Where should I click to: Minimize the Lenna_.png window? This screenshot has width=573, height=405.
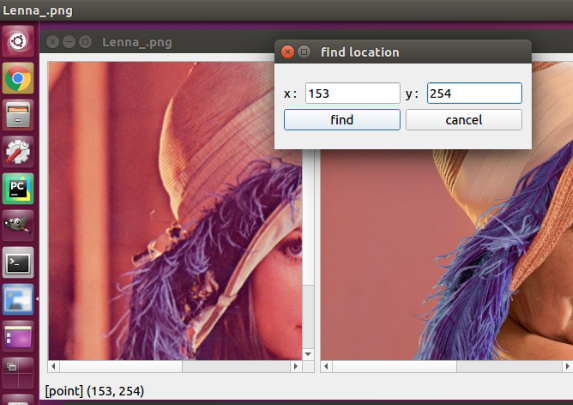click(69, 42)
